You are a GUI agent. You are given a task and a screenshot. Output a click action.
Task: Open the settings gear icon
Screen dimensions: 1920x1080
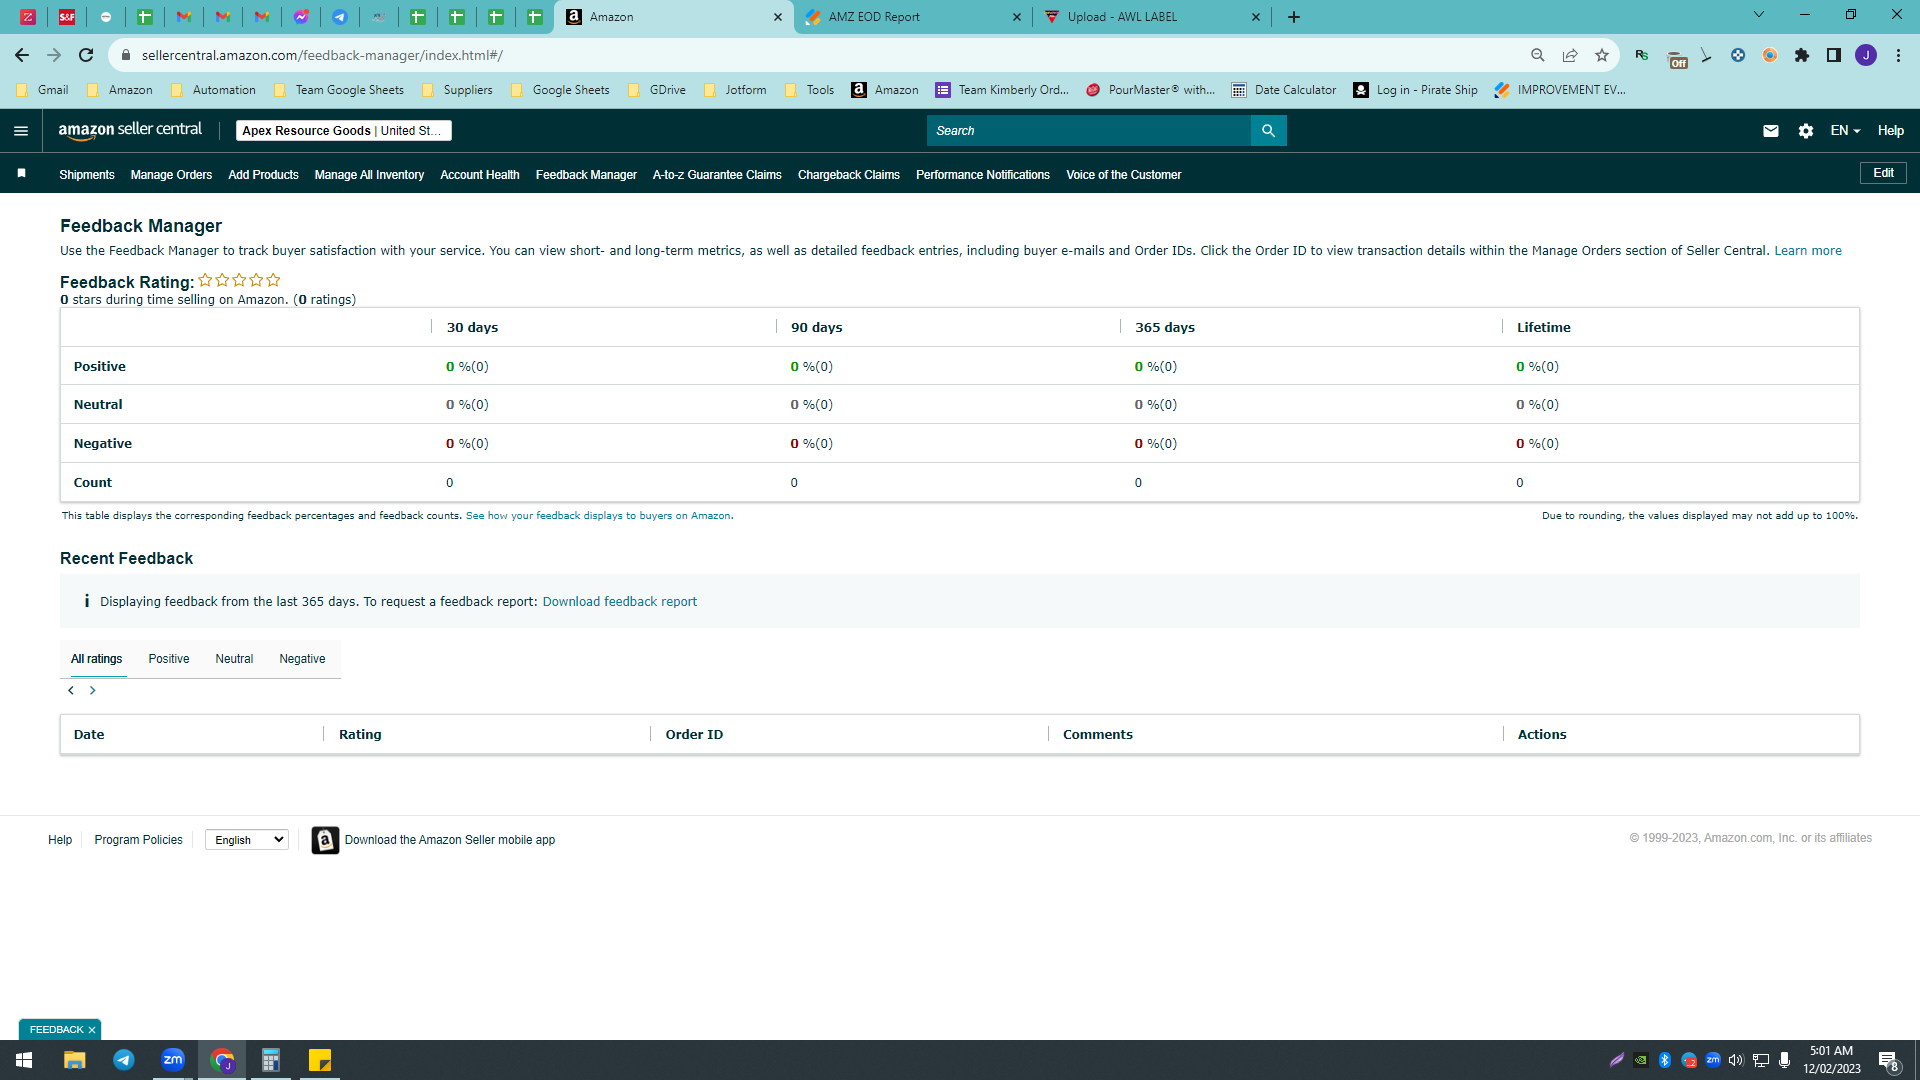pos(1806,131)
